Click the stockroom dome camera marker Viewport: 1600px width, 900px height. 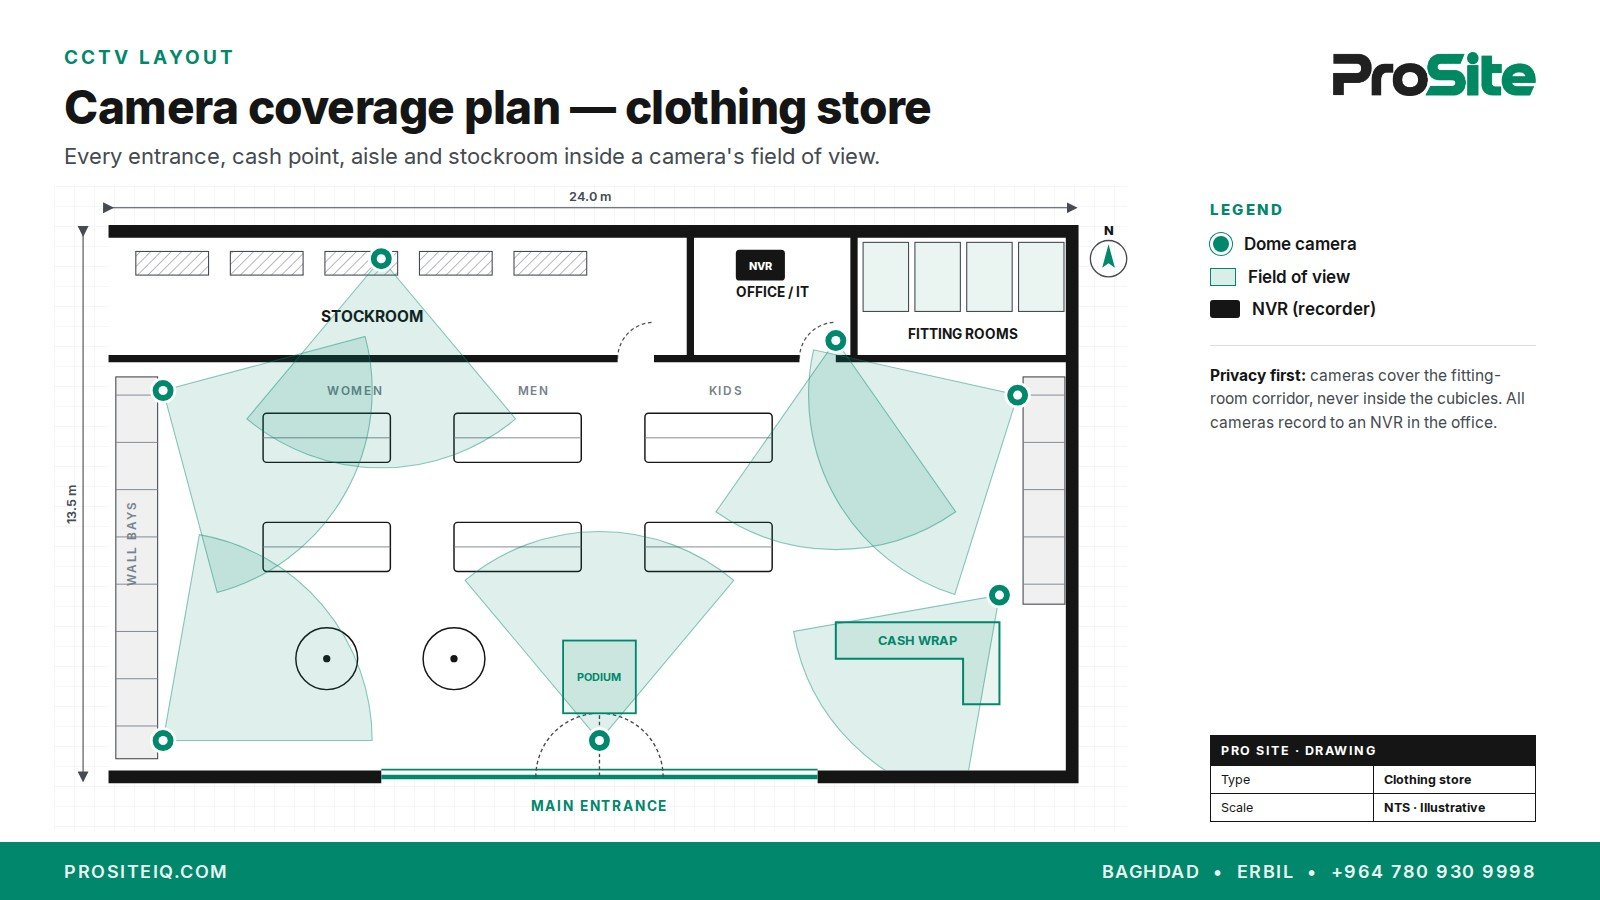pyautogui.click(x=381, y=259)
